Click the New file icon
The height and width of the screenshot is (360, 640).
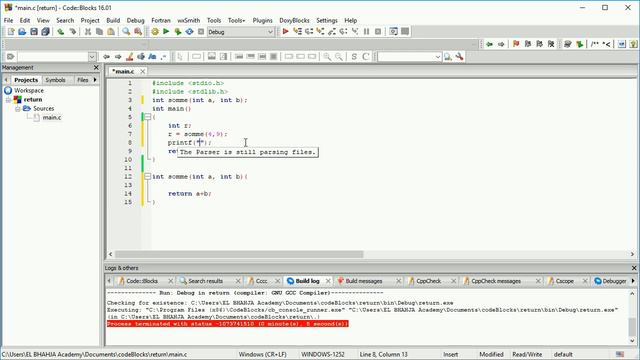(x=11, y=32)
